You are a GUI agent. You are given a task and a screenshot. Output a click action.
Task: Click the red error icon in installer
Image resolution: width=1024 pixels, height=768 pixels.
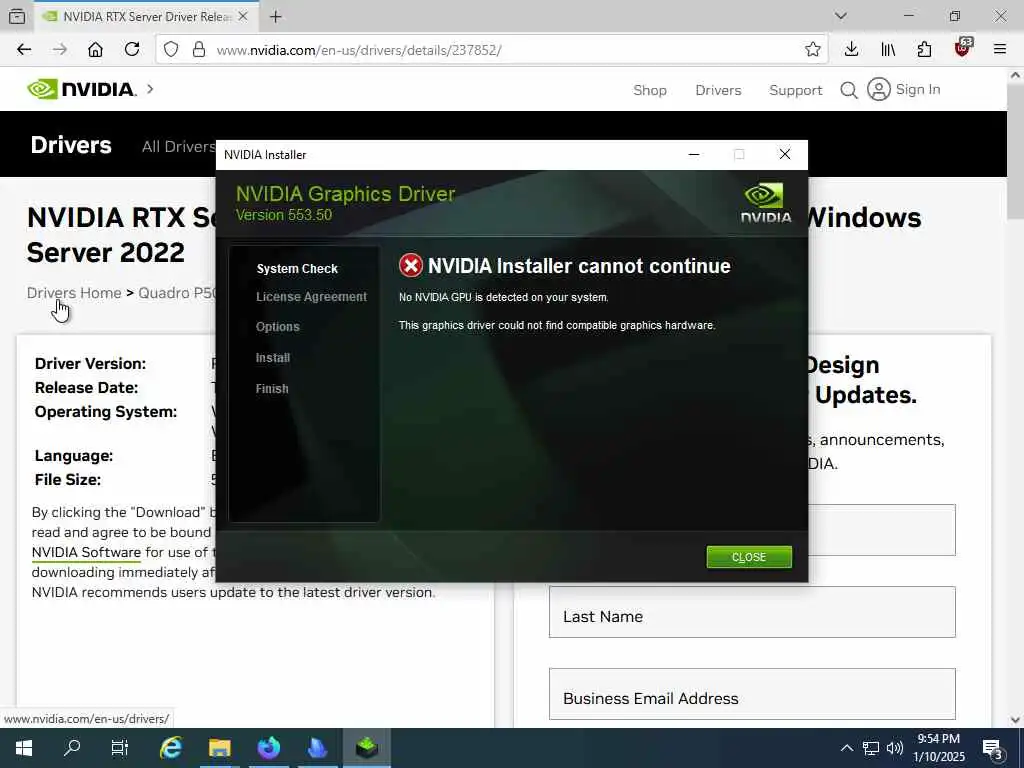[411, 266]
